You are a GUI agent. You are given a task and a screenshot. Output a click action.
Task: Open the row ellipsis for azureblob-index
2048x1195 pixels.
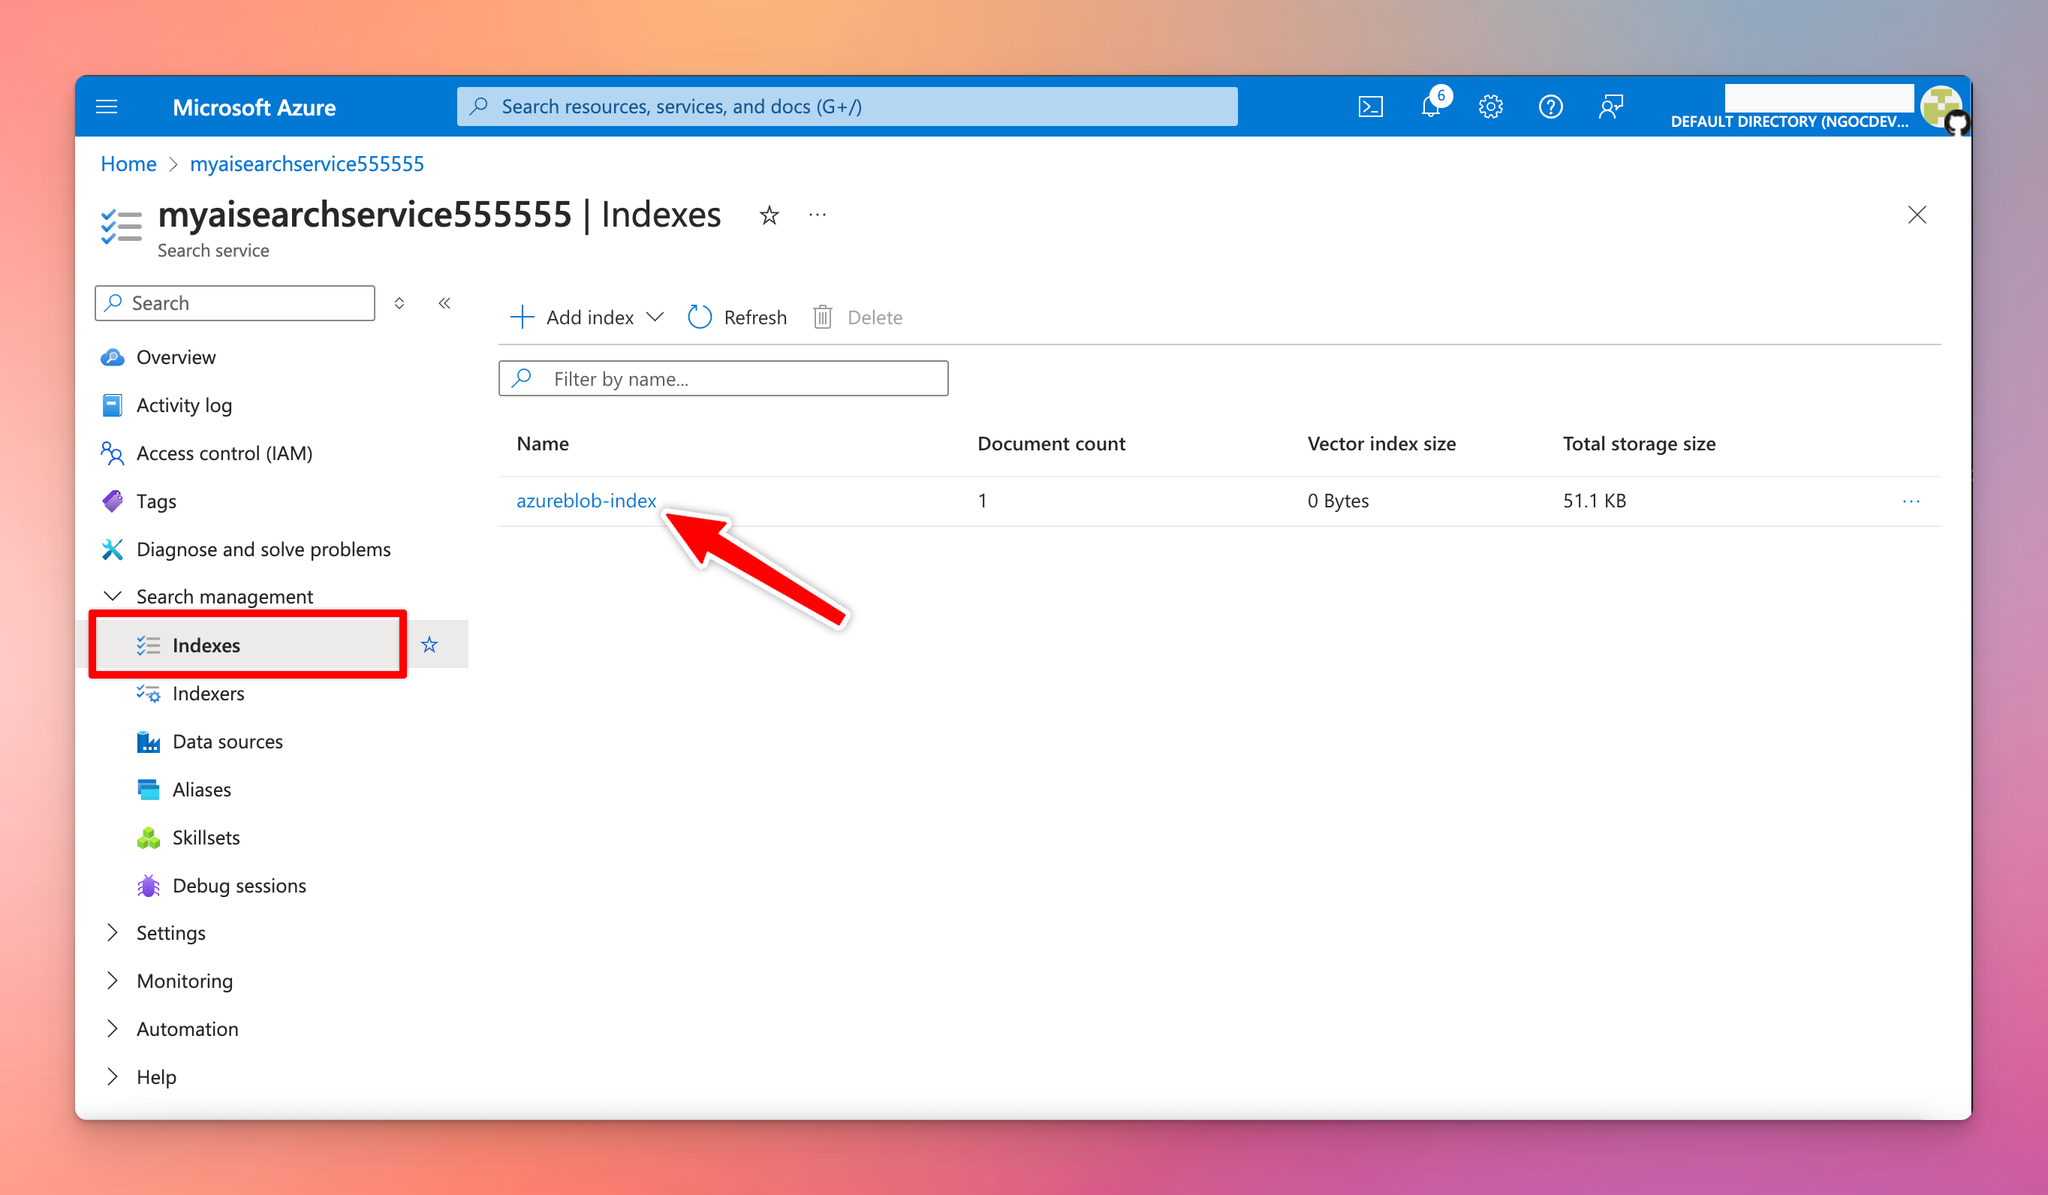tap(1911, 501)
